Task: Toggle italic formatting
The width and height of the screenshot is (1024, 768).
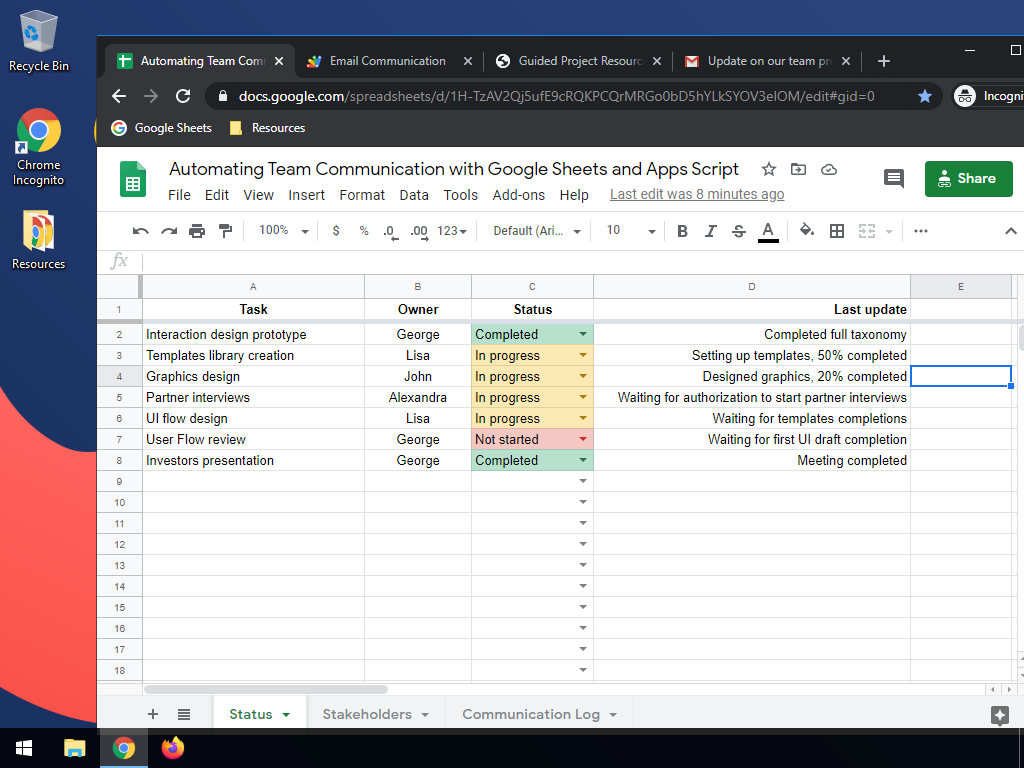Action: (x=710, y=231)
